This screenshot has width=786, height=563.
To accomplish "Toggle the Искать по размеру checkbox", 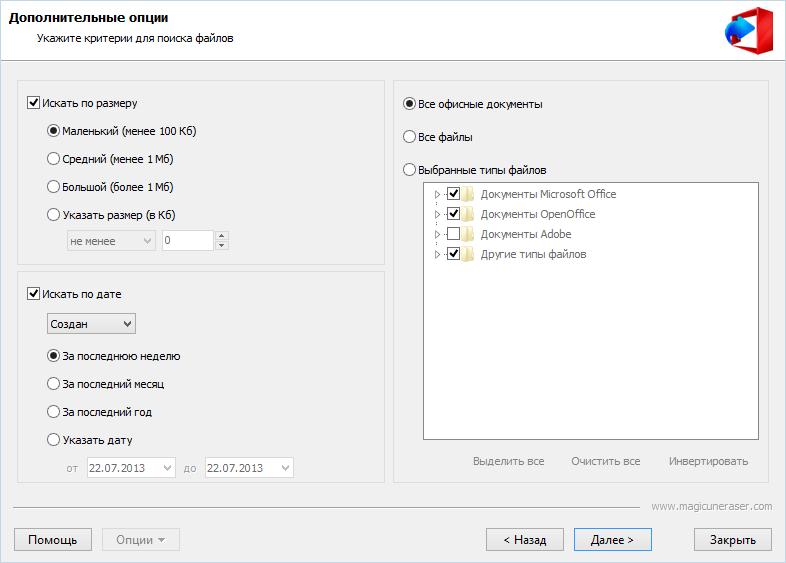I will tap(34, 102).
